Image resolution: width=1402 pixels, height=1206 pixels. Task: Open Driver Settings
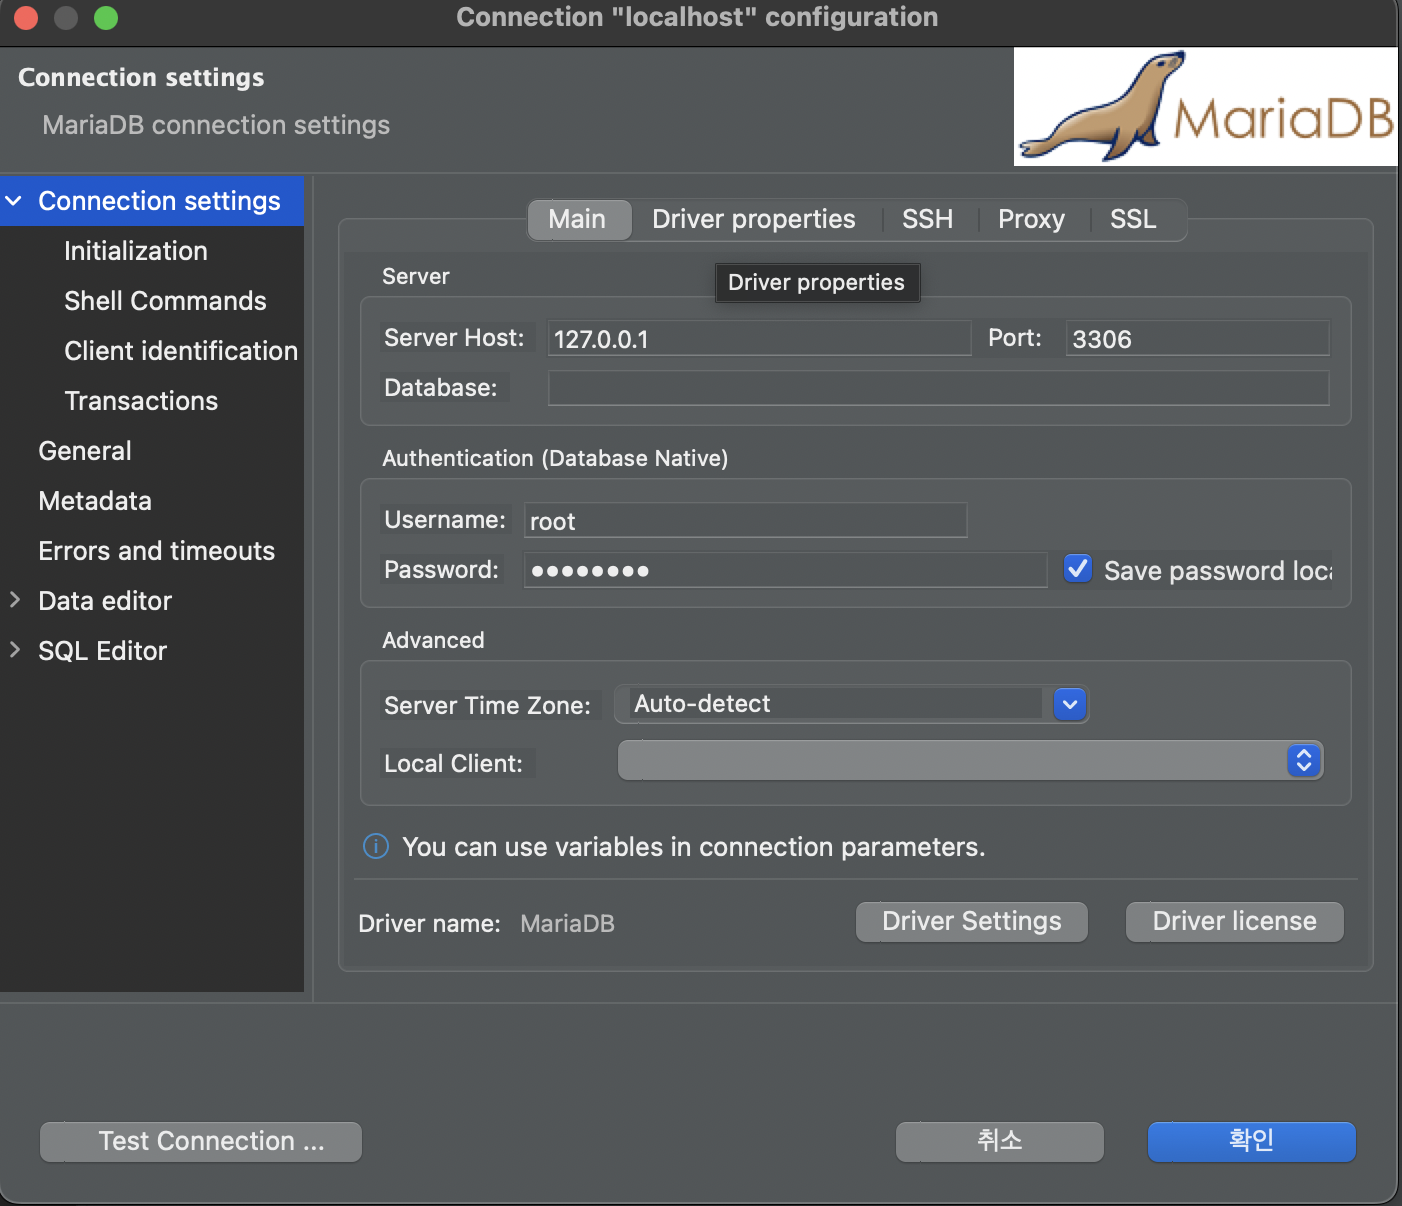pos(972,922)
